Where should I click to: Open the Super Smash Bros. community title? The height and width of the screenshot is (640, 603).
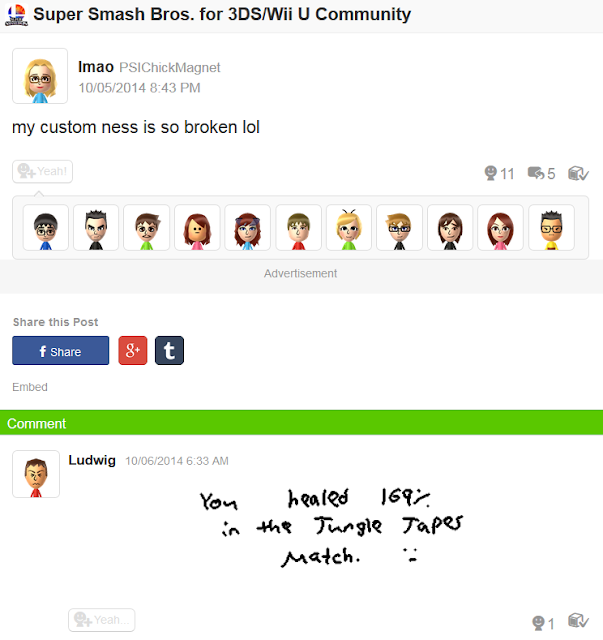[x=222, y=14]
